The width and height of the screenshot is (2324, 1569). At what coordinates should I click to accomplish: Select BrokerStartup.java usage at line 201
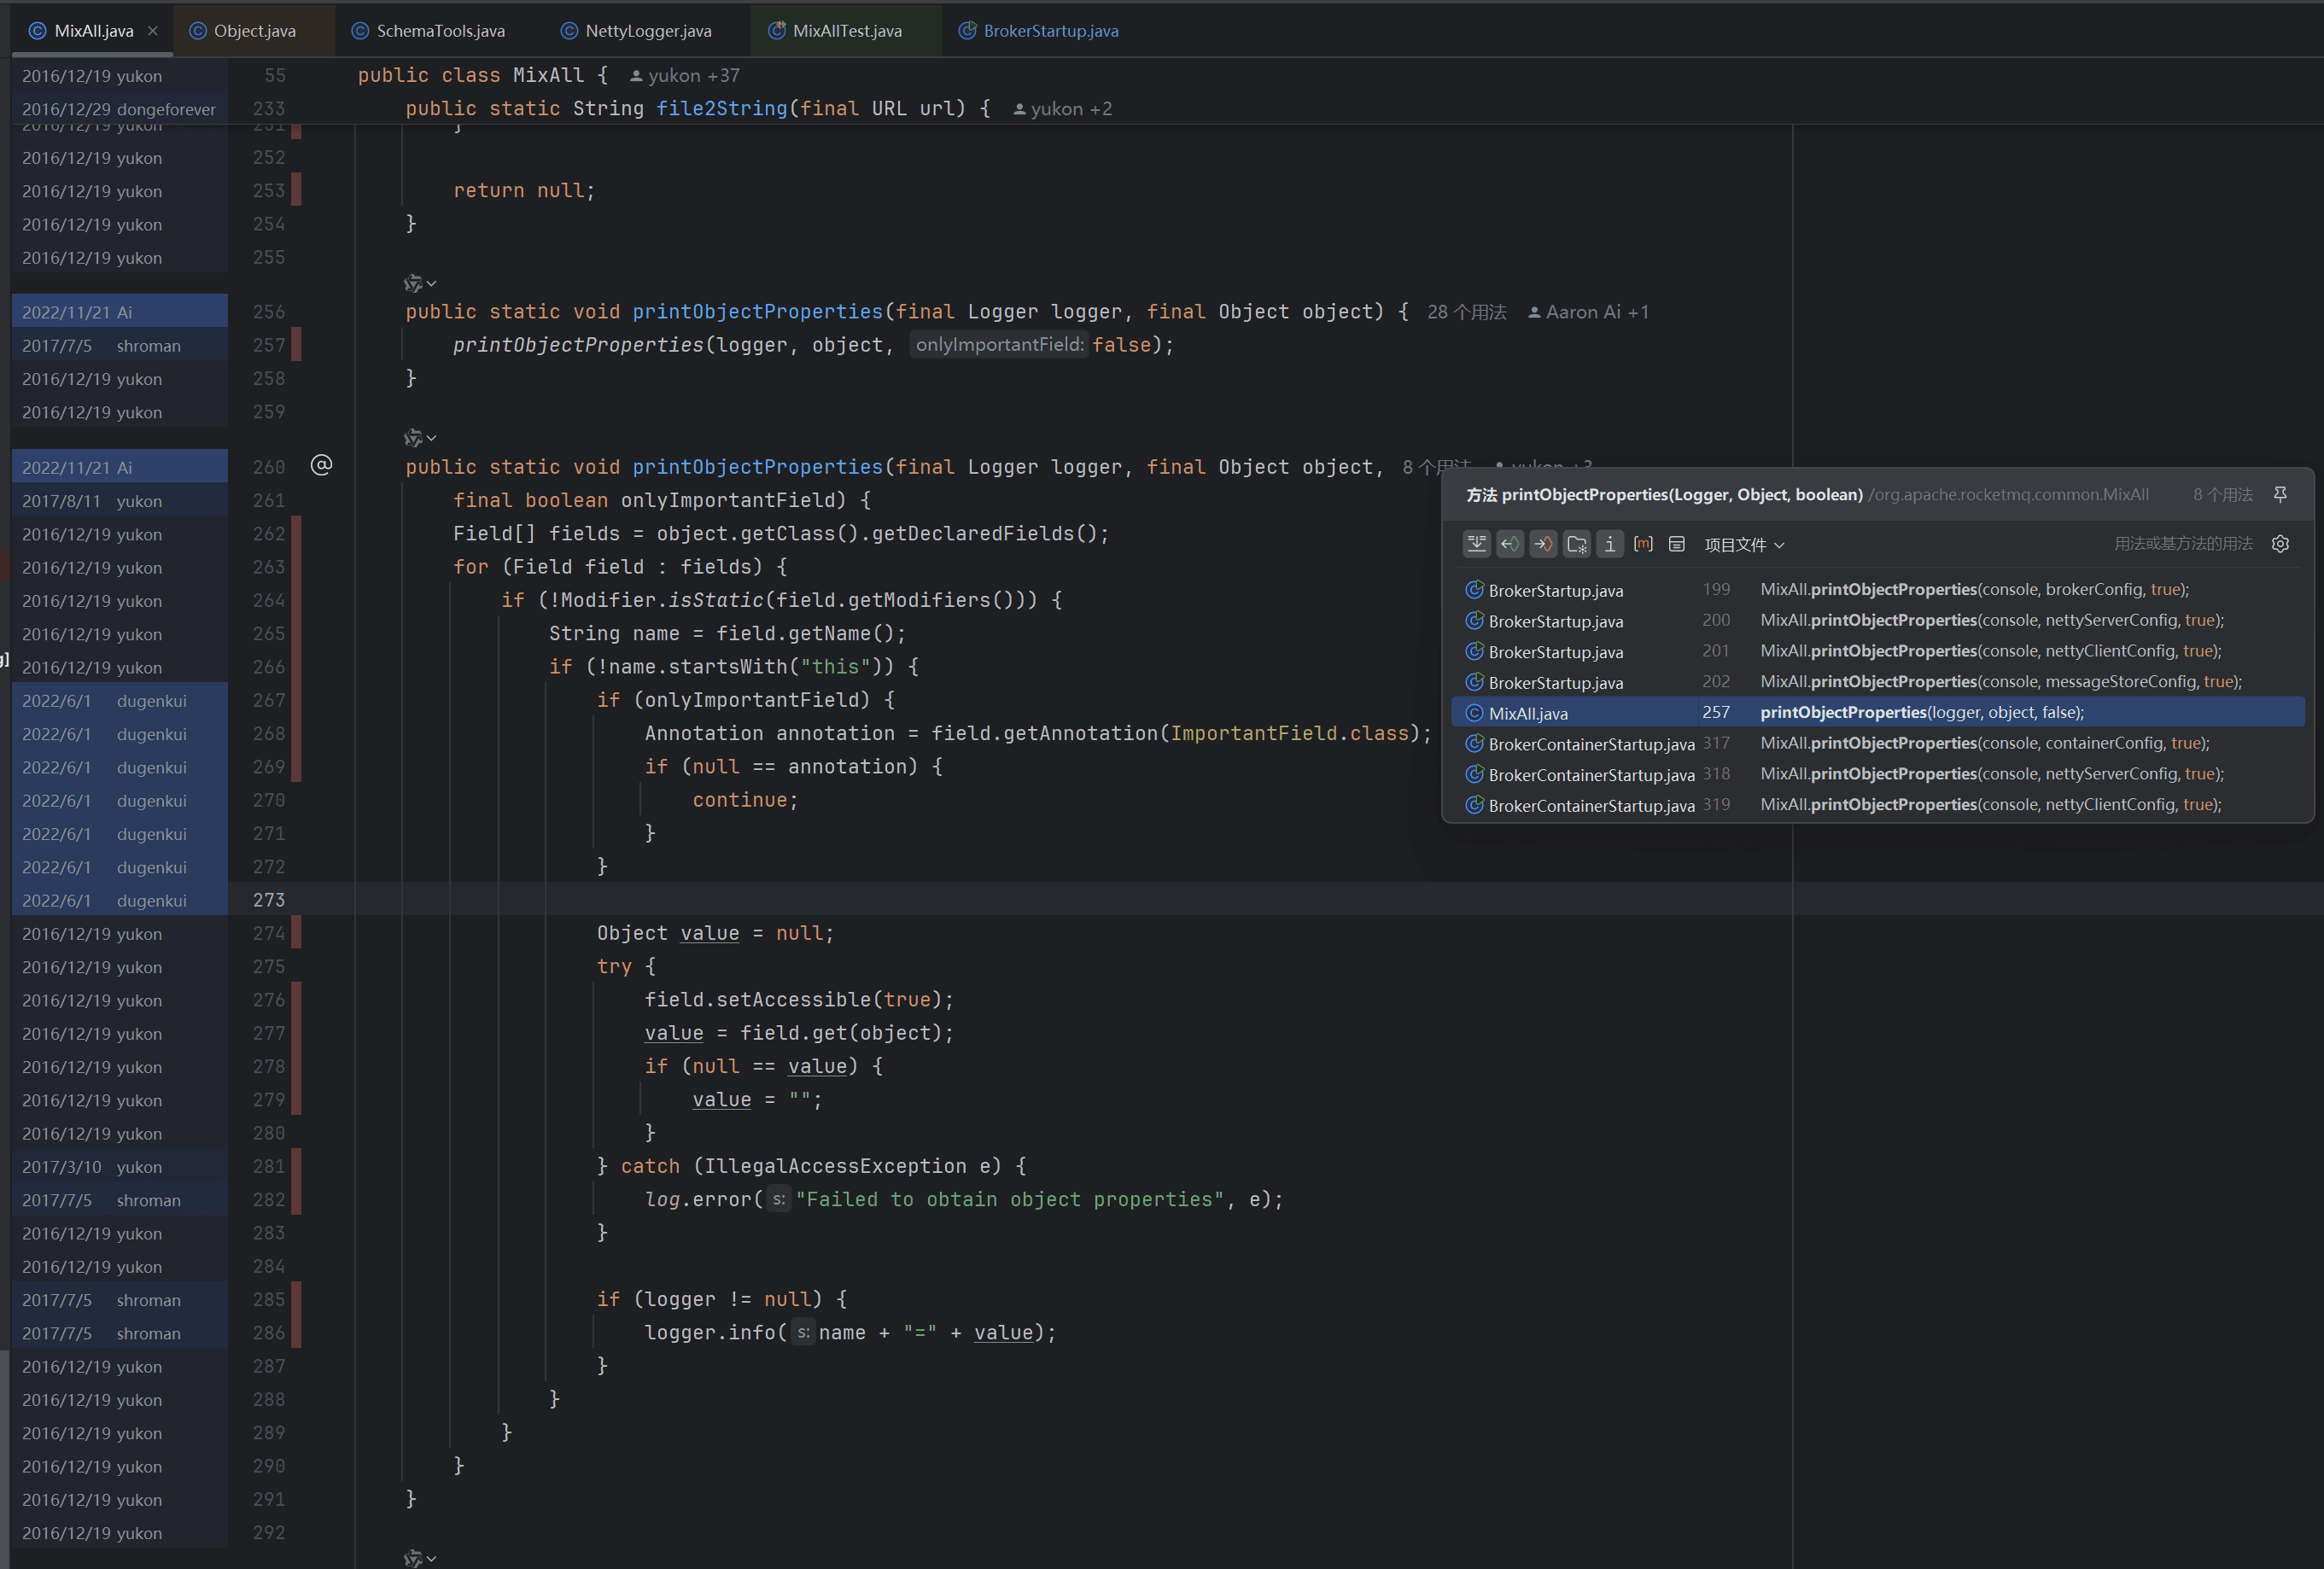click(x=1877, y=651)
